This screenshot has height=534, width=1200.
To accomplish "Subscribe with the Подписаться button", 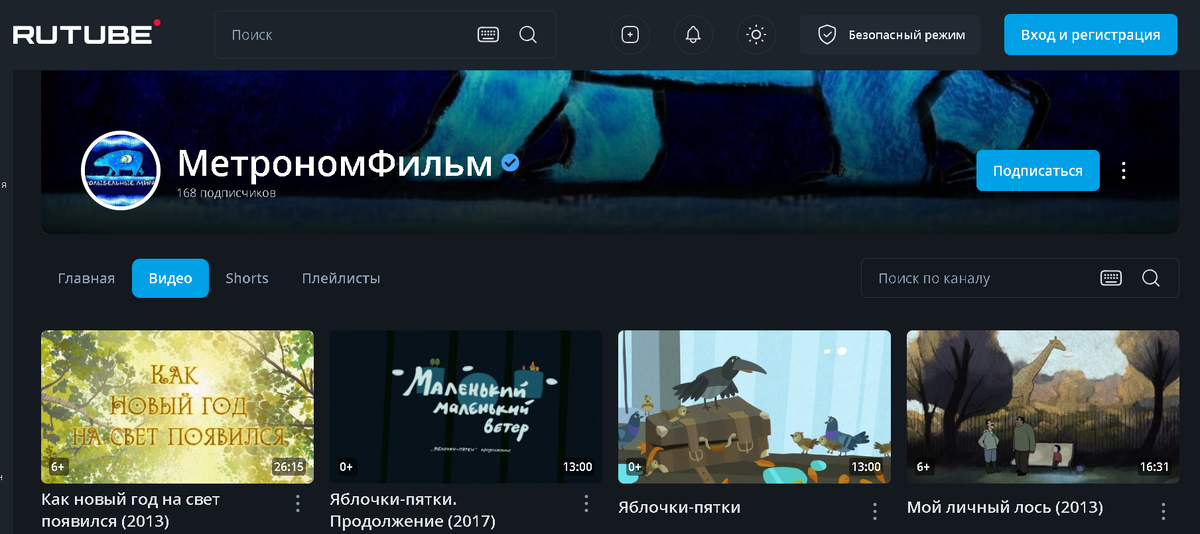I will 1038,170.
